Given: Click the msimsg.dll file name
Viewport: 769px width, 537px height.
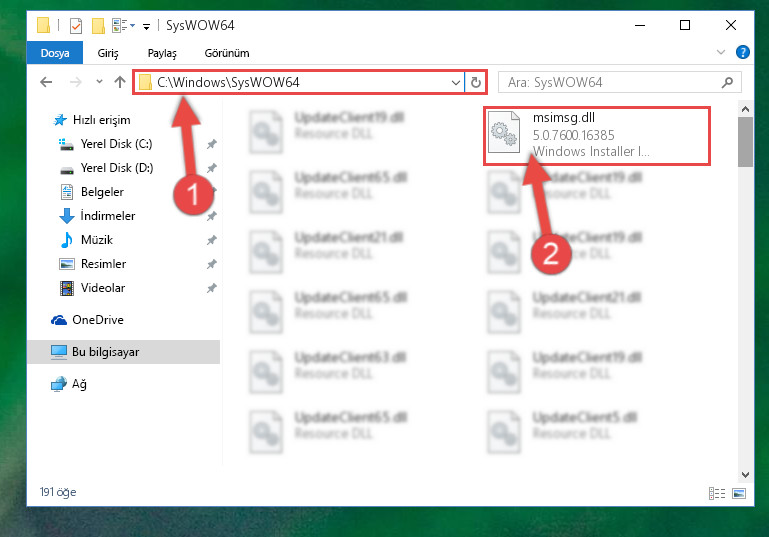Looking at the screenshot, I should click(564, 118).
